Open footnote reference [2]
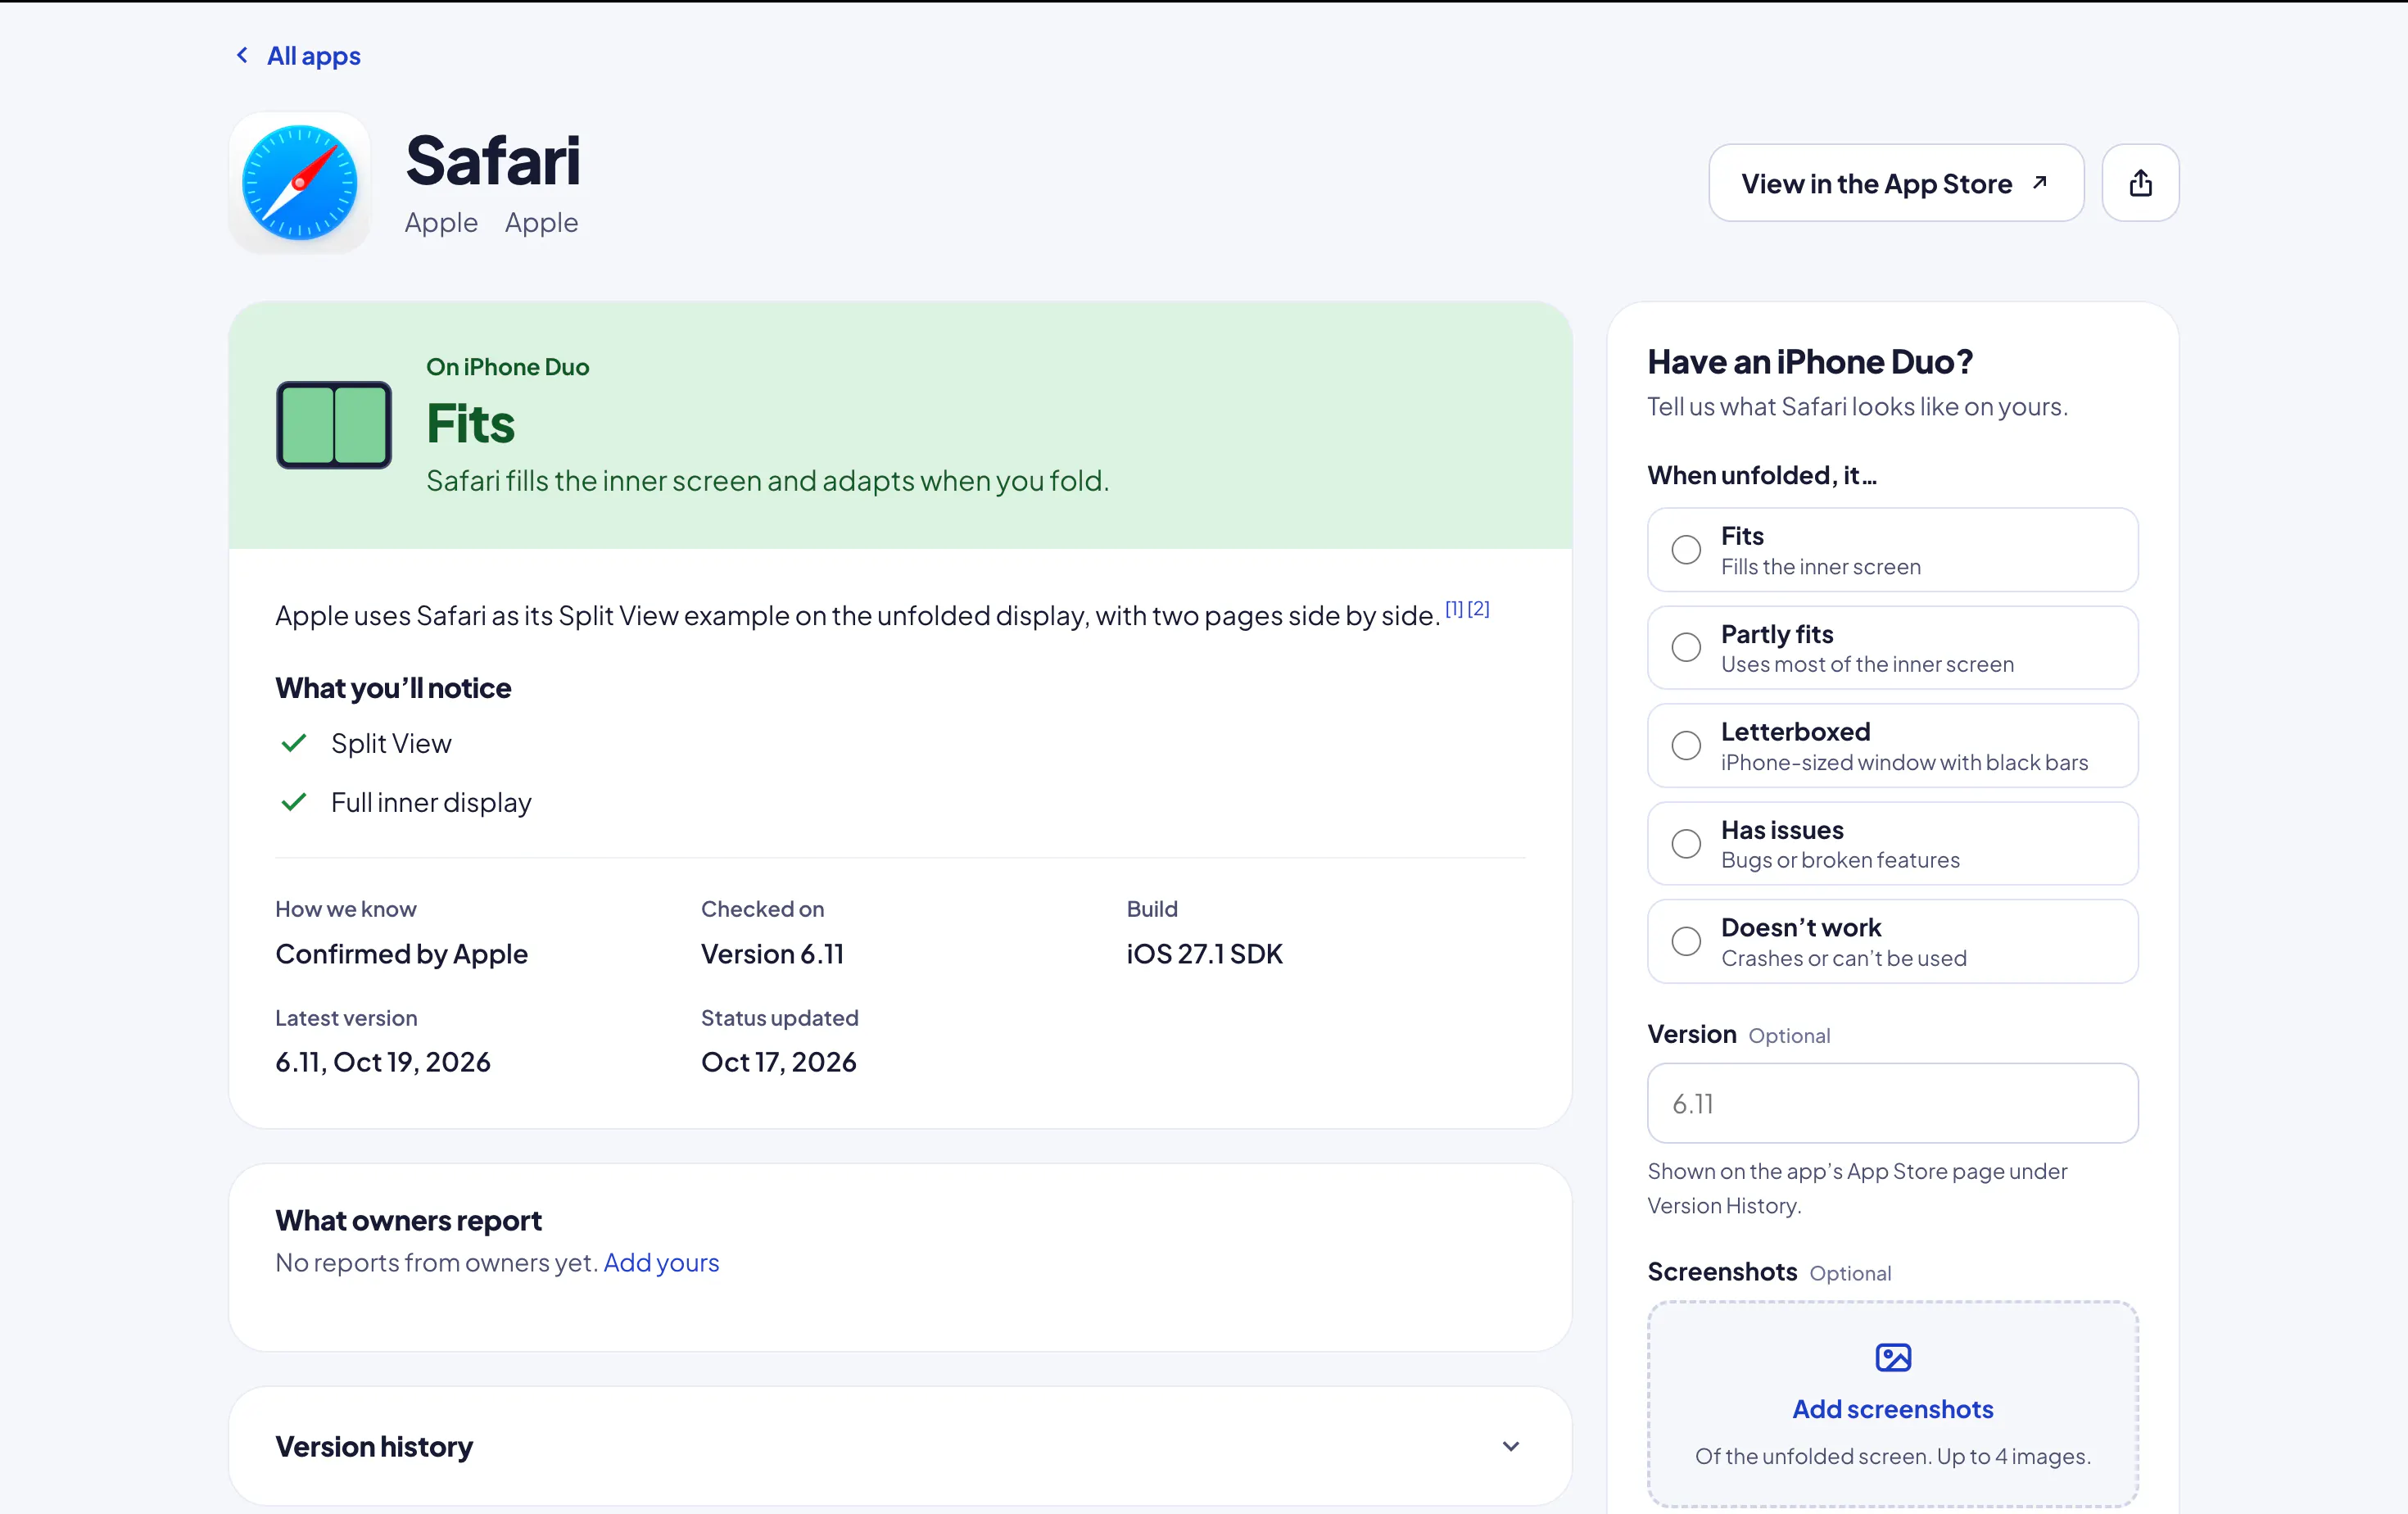 pyautogui.click(x=1478, y=609)
